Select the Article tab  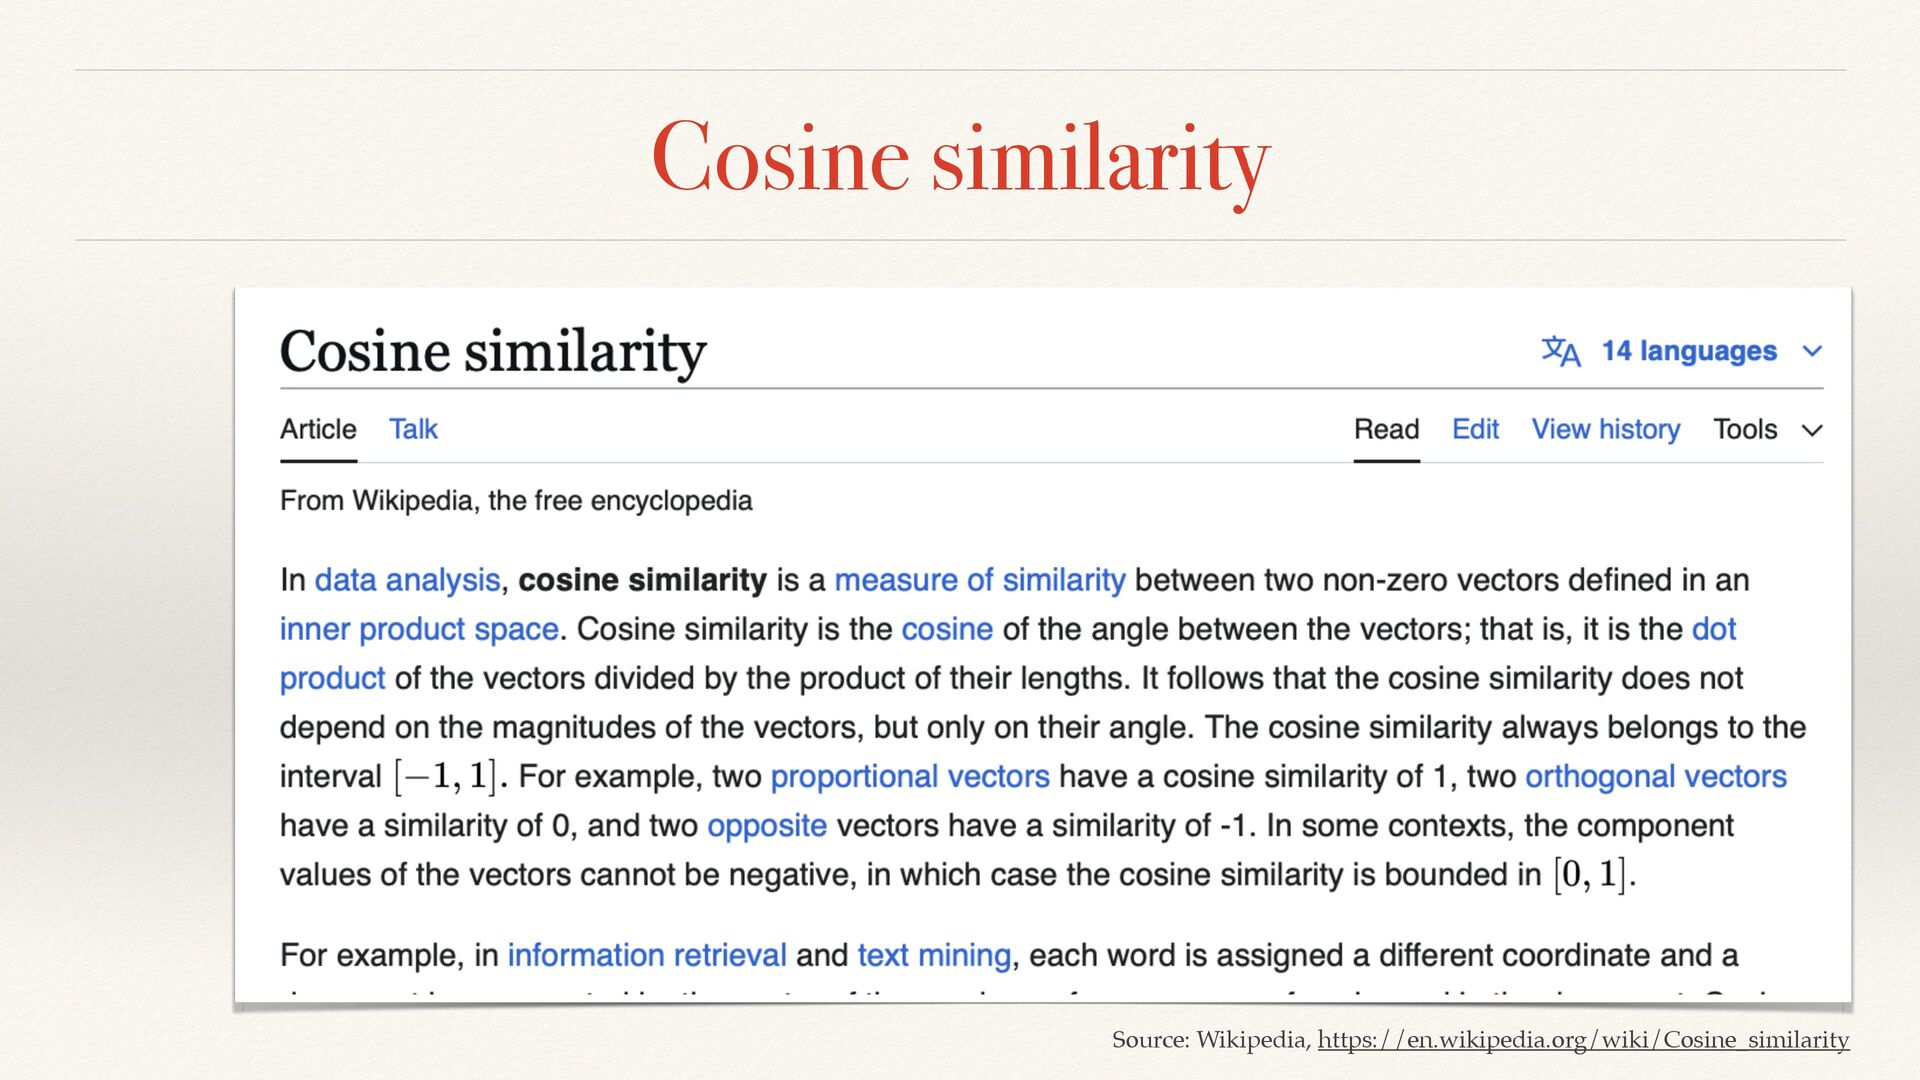(318, 429)
